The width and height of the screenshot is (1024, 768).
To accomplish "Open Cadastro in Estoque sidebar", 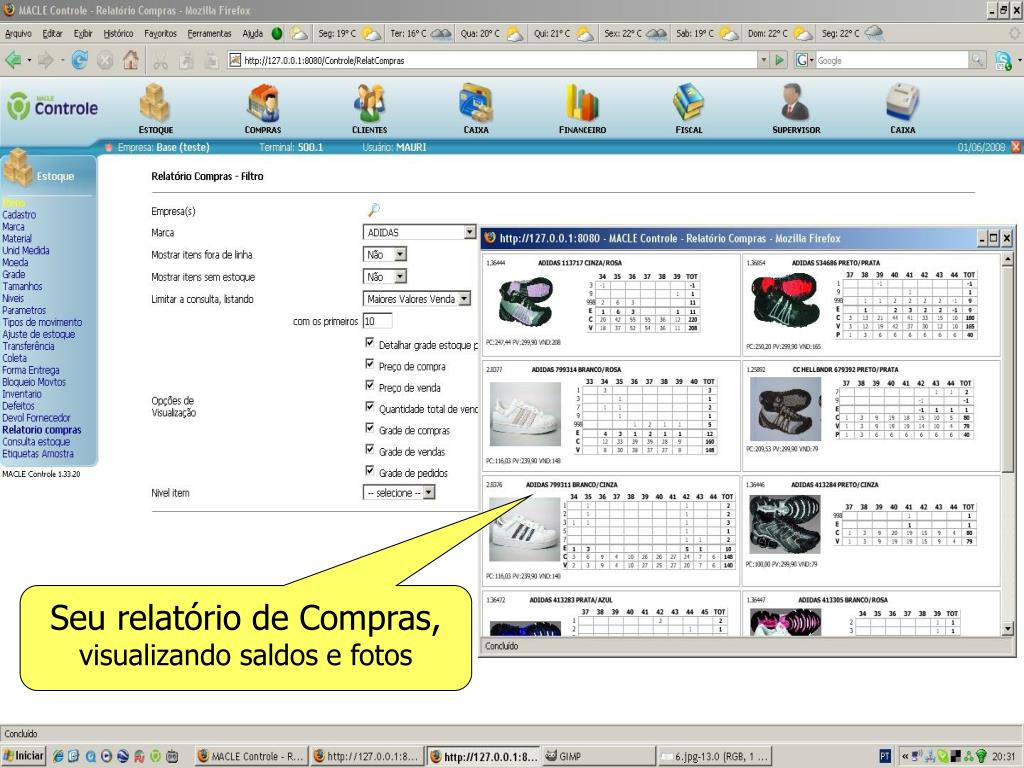I will [19, 214].
